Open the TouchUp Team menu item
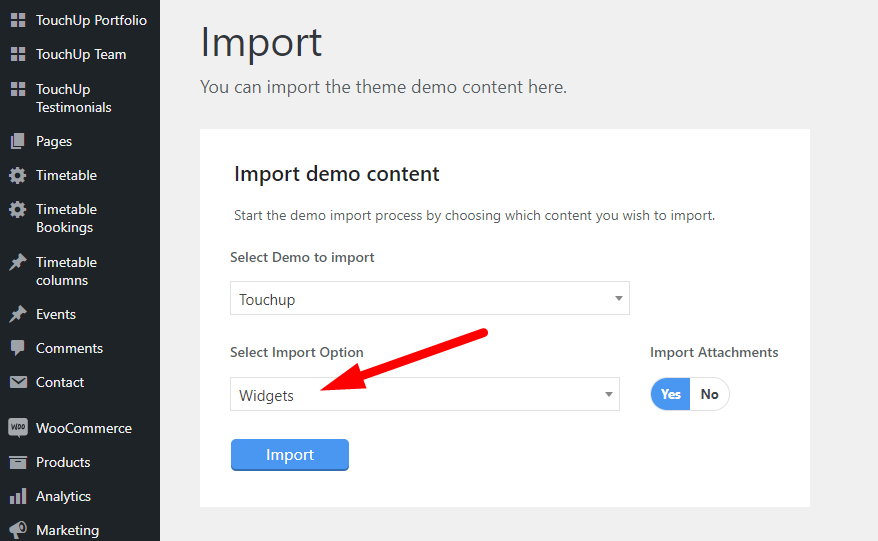The image size is (878, 541). point(81,54)
